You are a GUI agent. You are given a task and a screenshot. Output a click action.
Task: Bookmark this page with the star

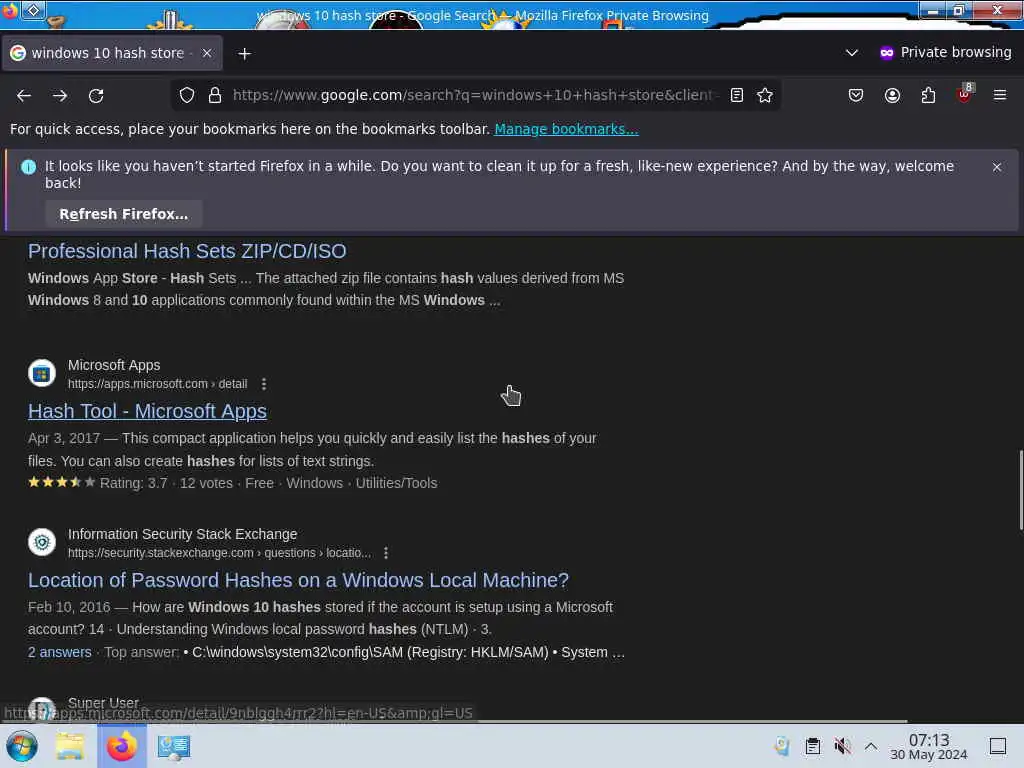point(765,95)
